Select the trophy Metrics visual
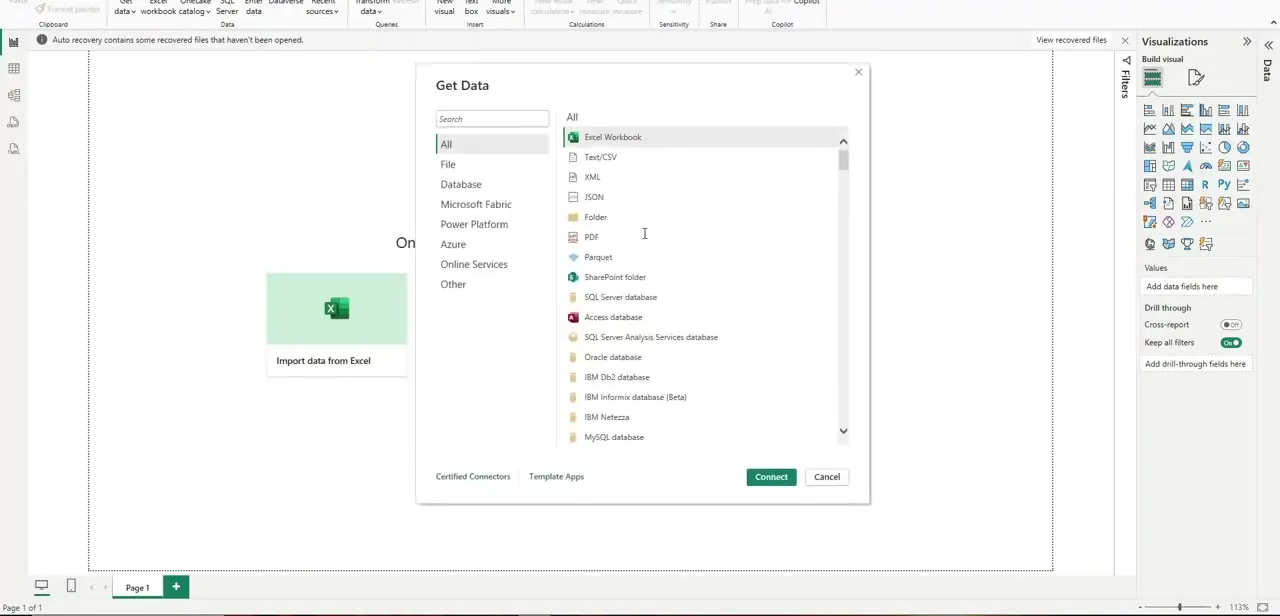This screenshot has height=616, width=1280. (x=1187, y=244)
